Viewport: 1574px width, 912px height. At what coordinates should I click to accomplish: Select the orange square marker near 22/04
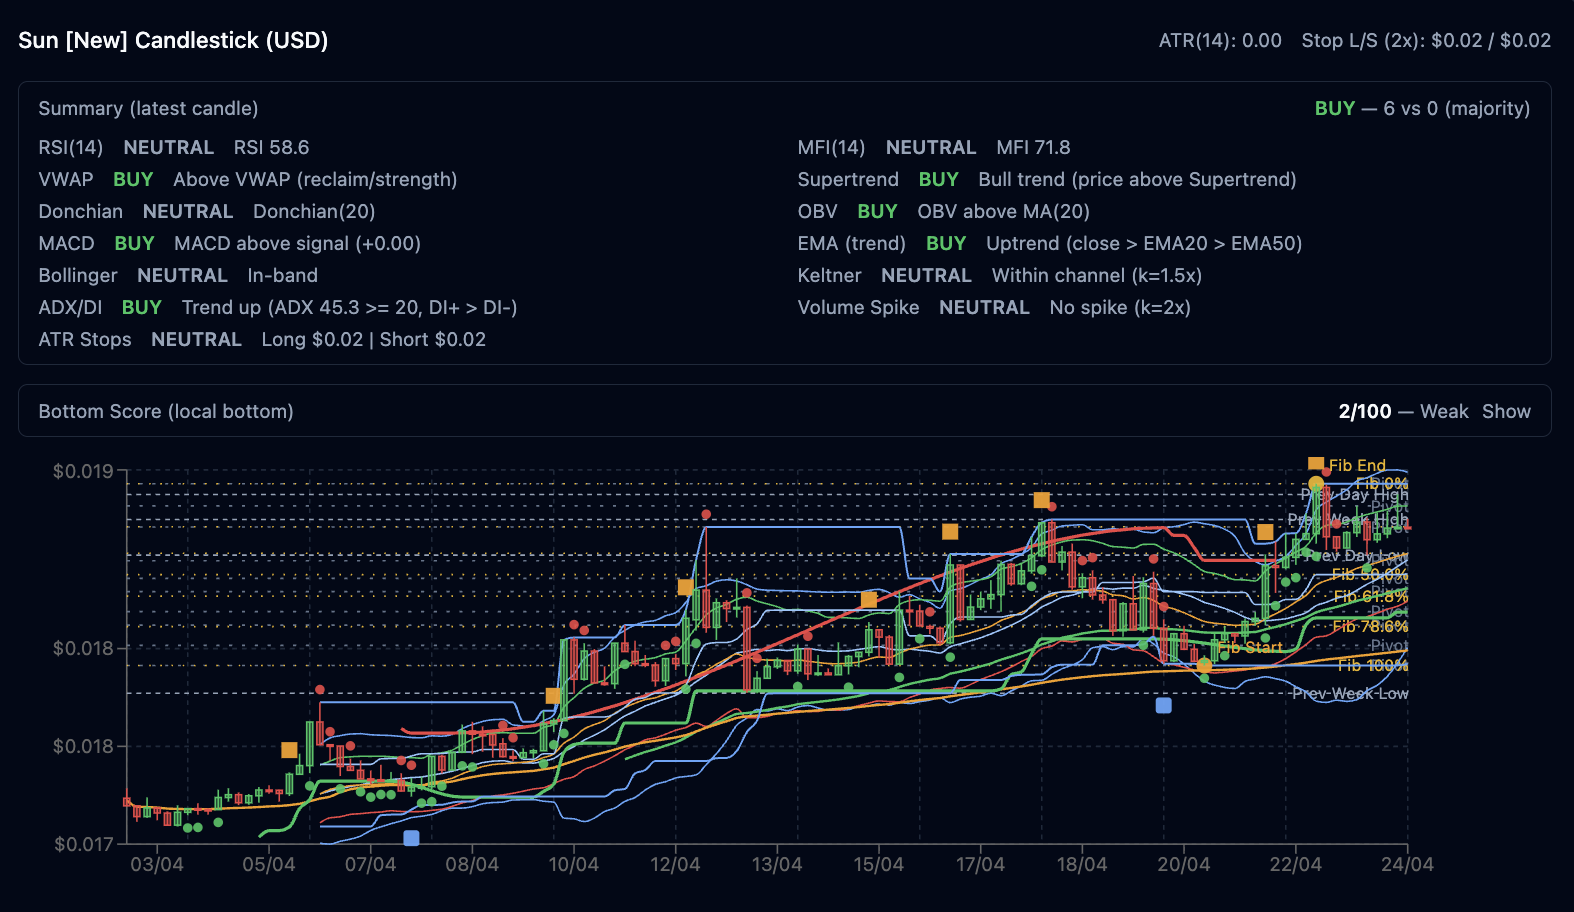1265,532
